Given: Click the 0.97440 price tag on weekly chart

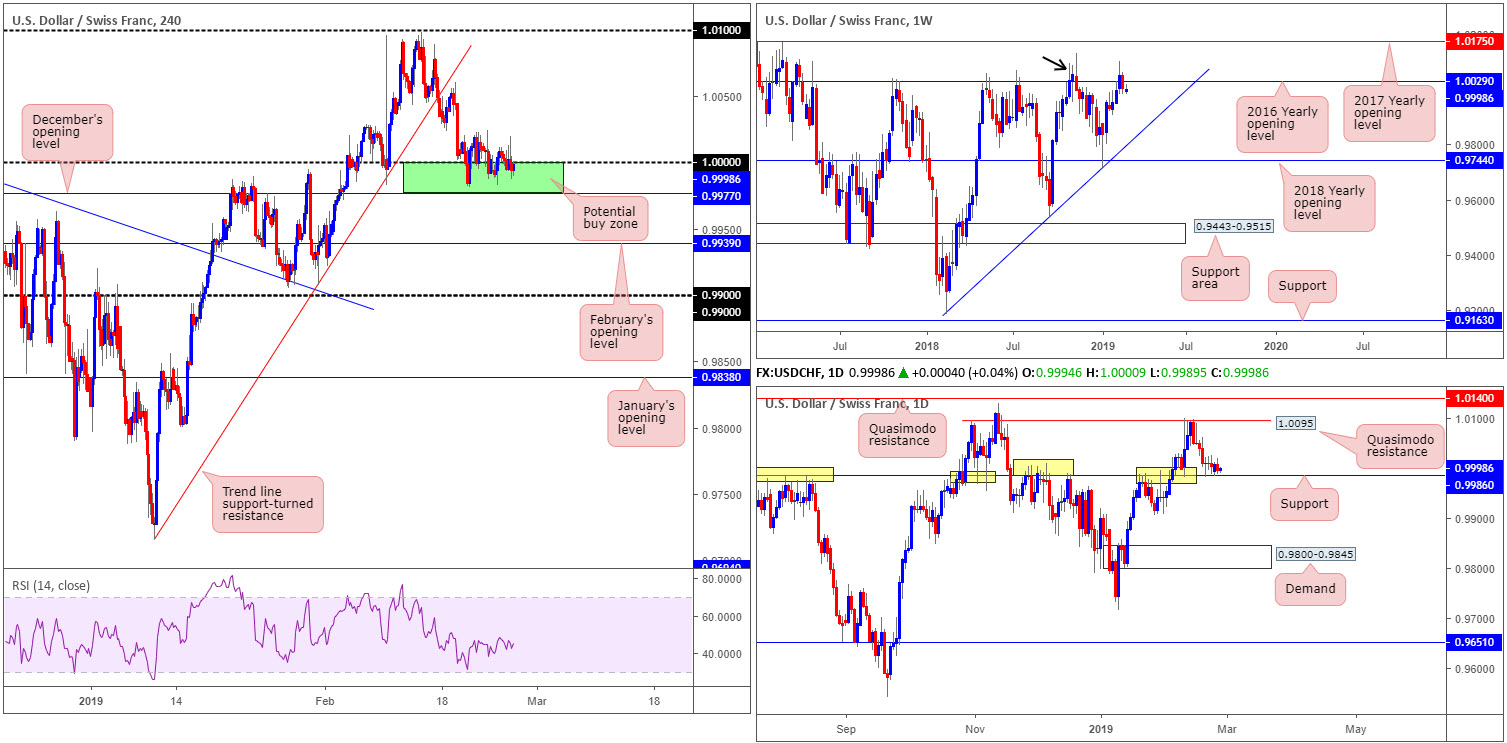Looking at the screenshot, I should (x=1476, y=160).
